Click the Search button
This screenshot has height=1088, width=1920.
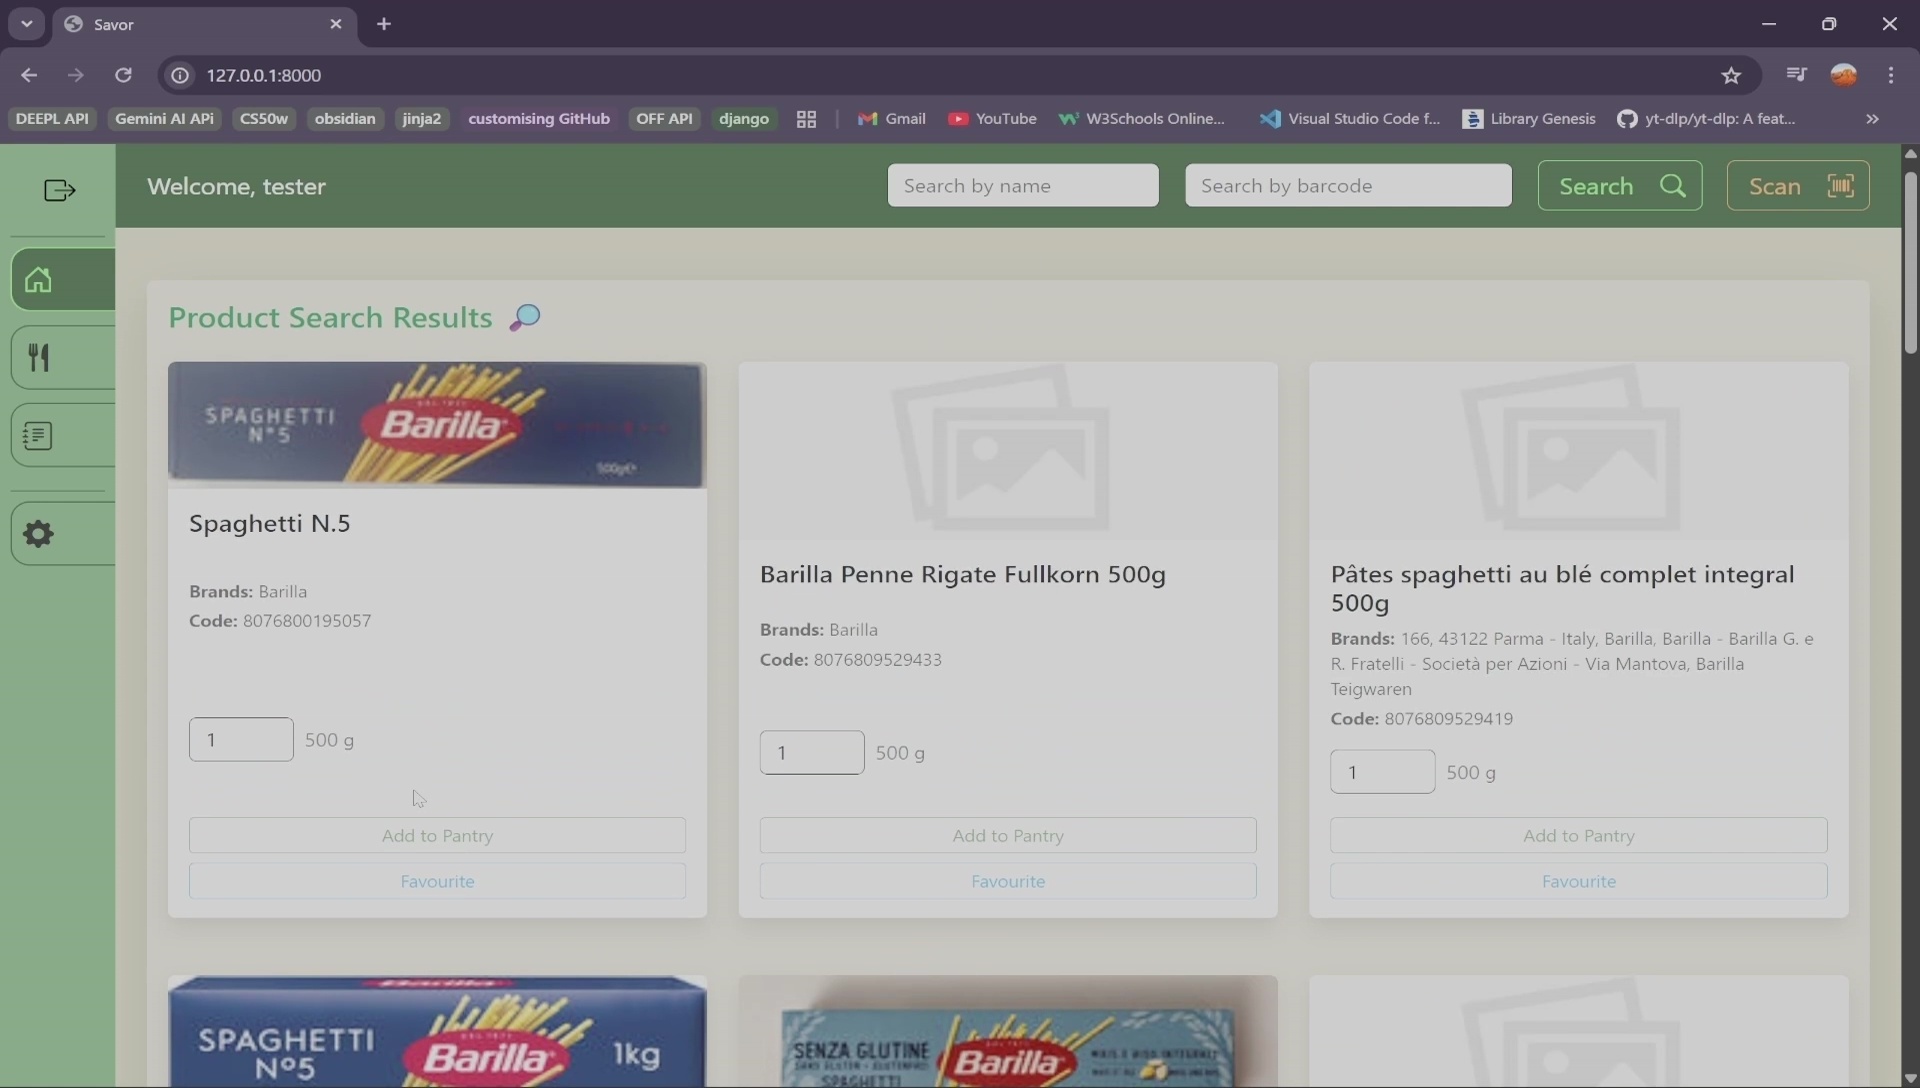tap(1621, 186)
